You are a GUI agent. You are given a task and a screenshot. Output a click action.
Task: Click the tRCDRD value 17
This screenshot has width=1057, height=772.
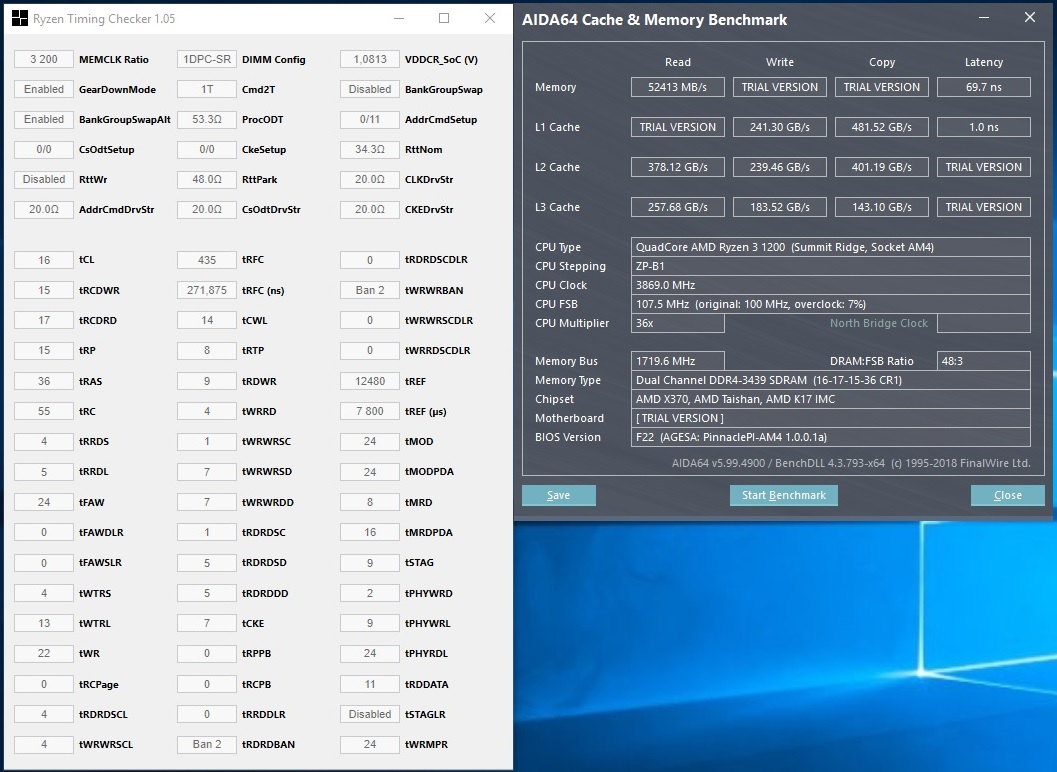pos(44,320)
